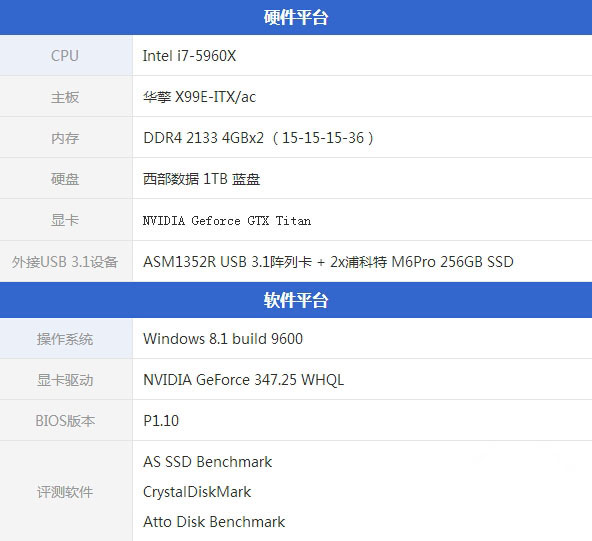Click the 软件平台 header
This screenshot has width=592, height=541.
pyautogui.click(x=296, y=300)
